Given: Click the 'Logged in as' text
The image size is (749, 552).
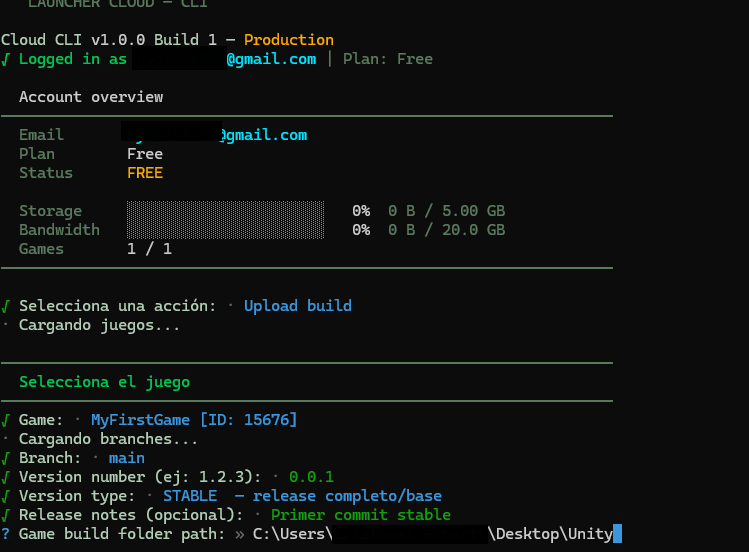Looking at the screenshot, I should point(73,59).
